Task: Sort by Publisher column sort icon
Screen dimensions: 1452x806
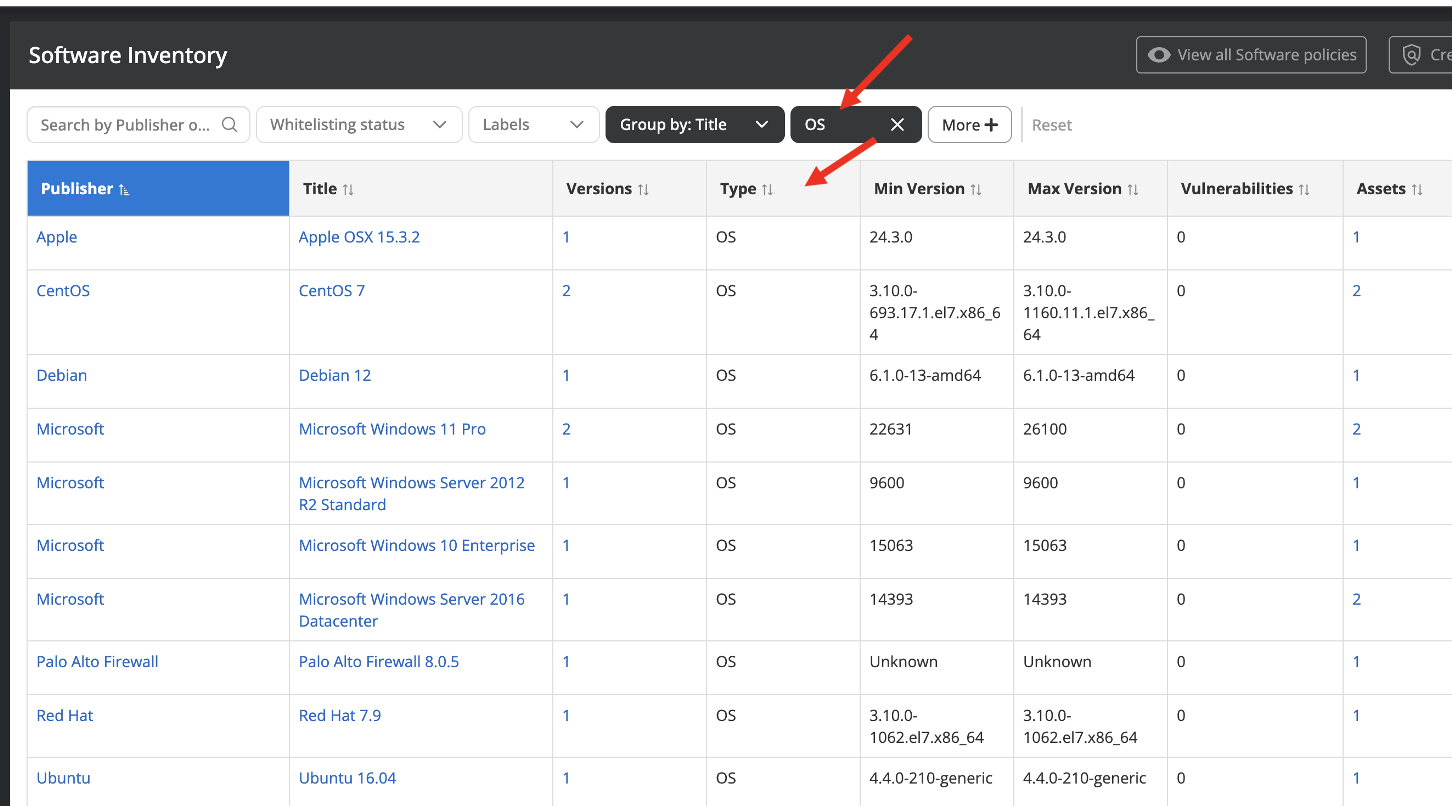Action: coord(124,189)
